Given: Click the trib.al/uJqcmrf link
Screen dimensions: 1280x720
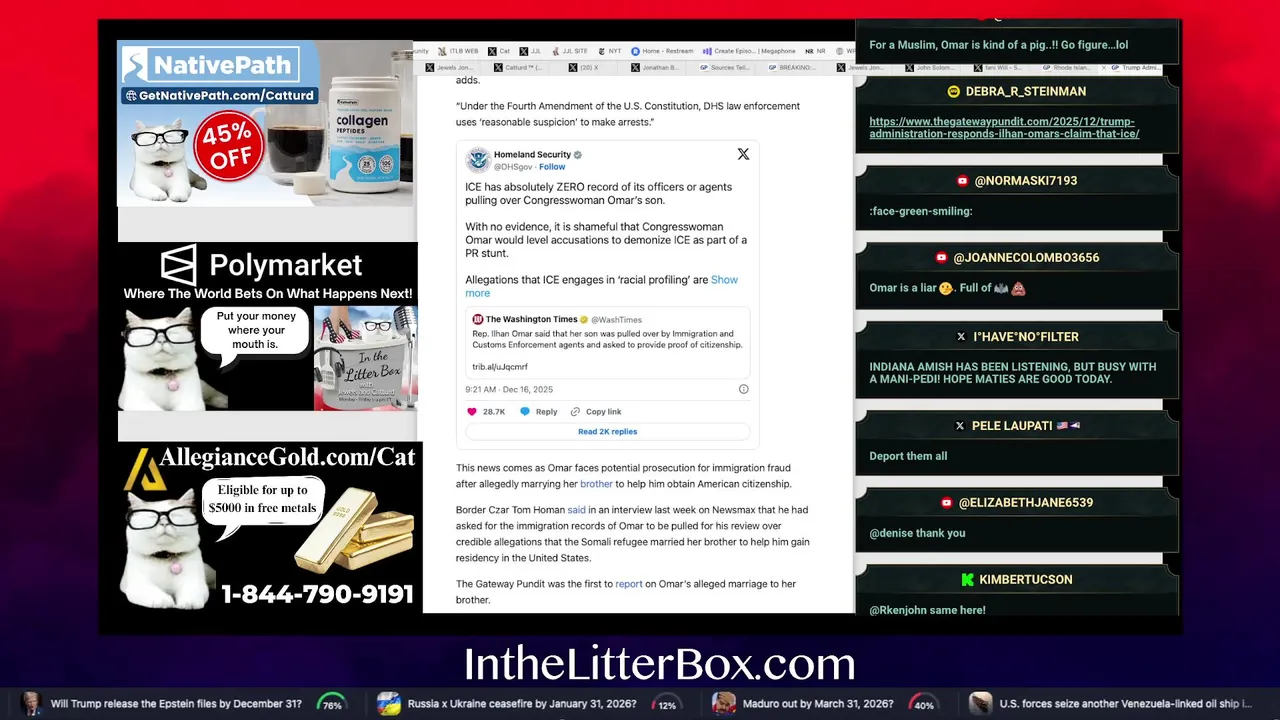Looking at the screenshot, I should pyautogui.click(x=500, y=367).
